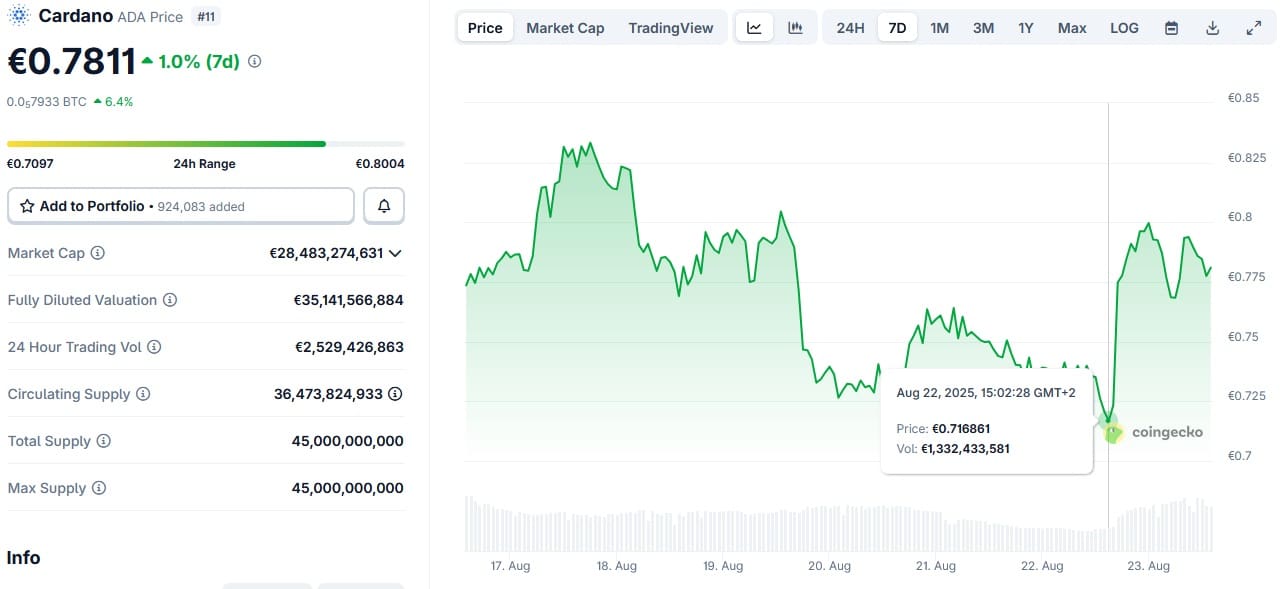Screen dimensions: 1284x589
Task: Click info icon after circulating supply value
Action: (395, 394)
